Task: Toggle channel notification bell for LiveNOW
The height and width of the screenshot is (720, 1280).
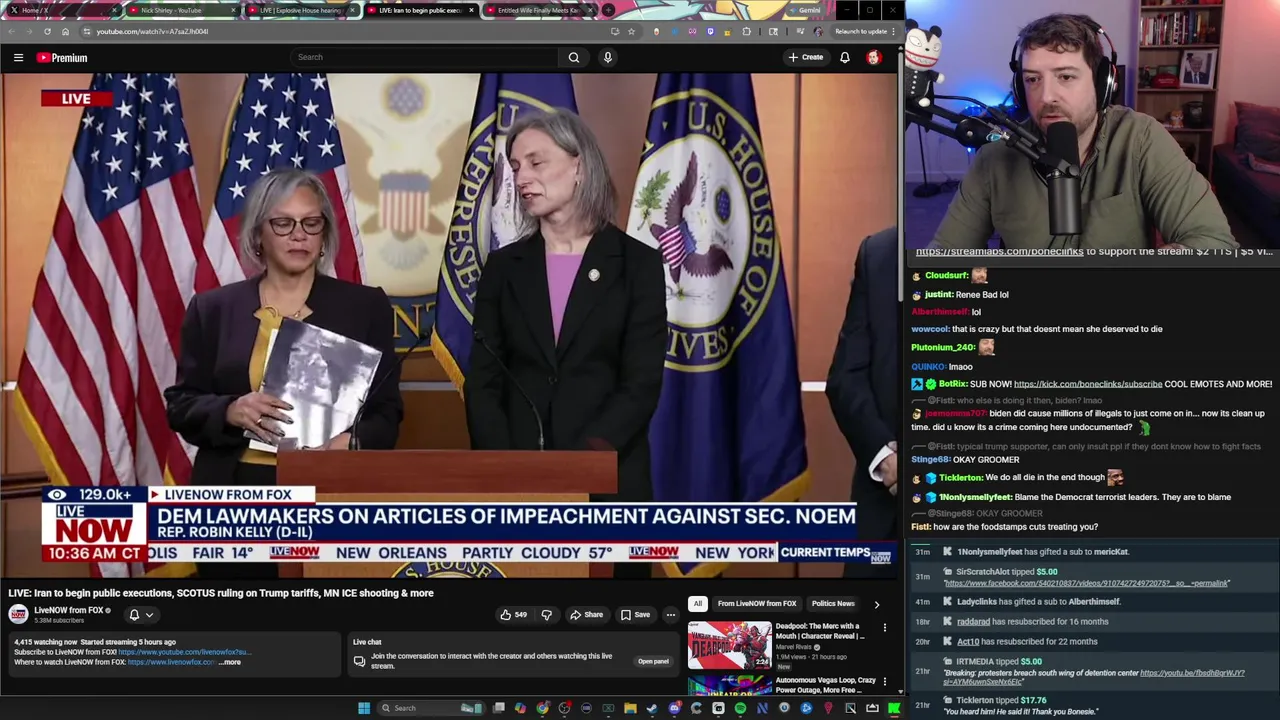Action: [134, 615]
